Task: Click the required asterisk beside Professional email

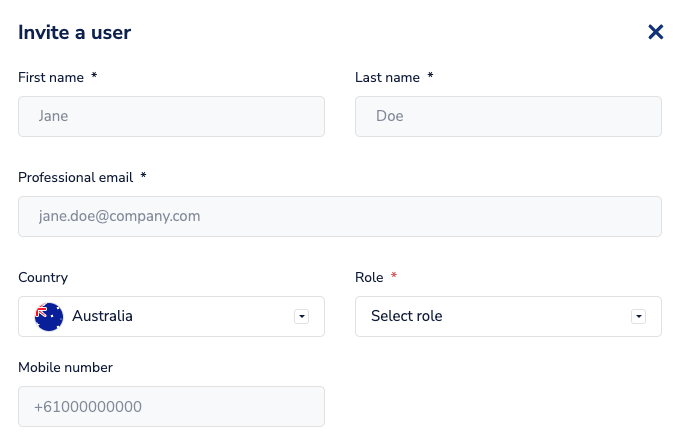Action: click(143, 177)
